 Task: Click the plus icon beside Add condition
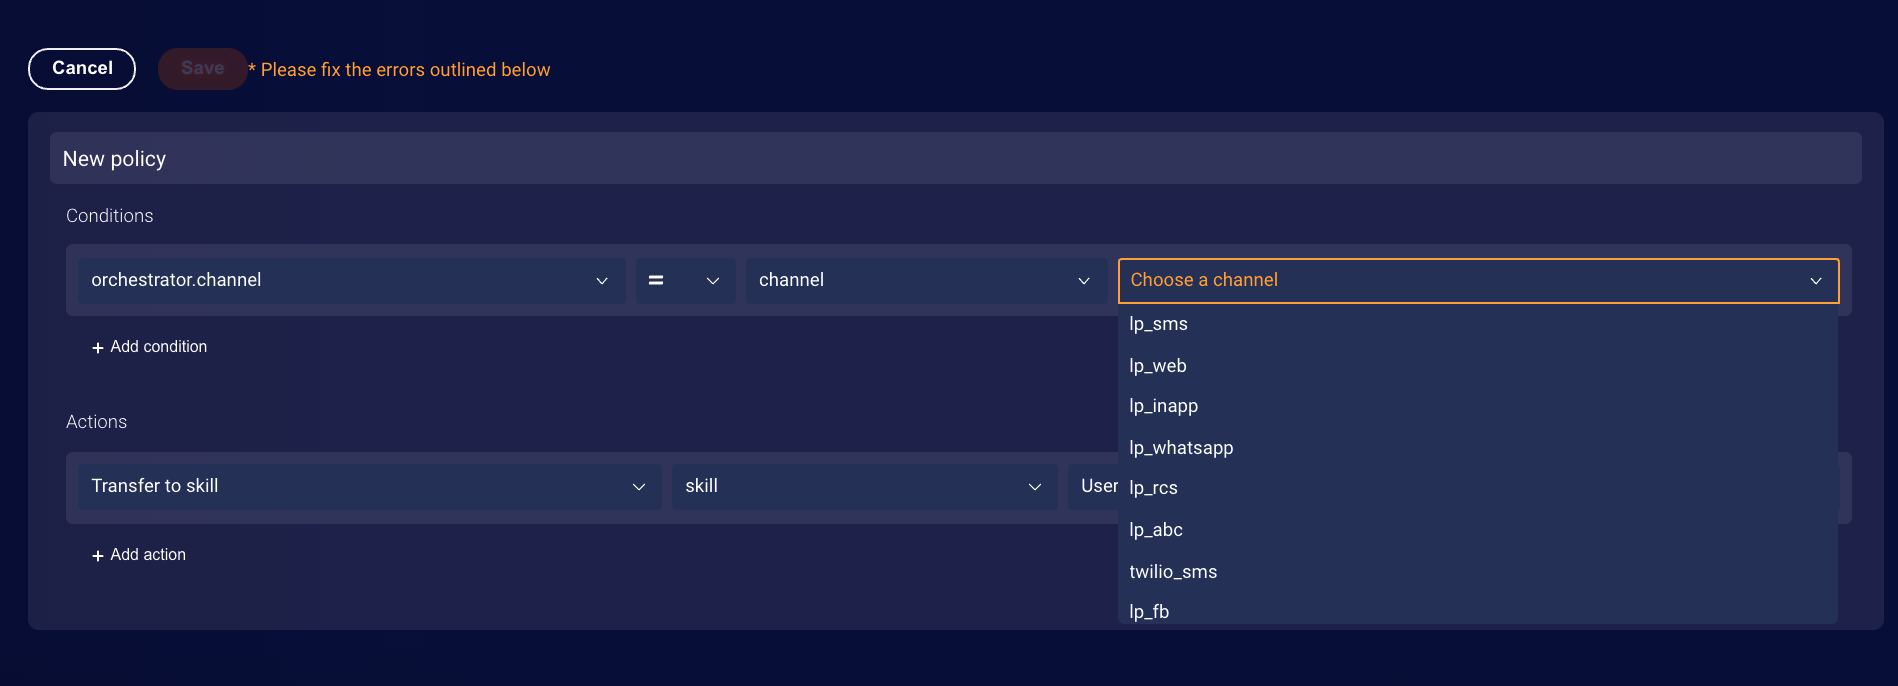click(x=98, y=348)
